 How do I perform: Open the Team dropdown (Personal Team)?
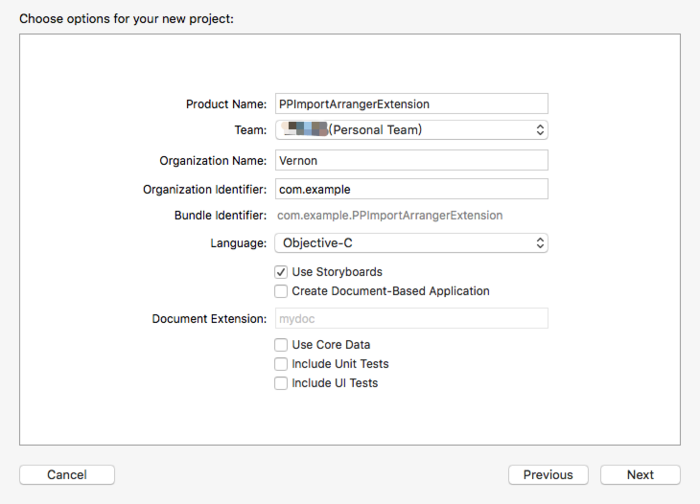[x=411, y=130]
